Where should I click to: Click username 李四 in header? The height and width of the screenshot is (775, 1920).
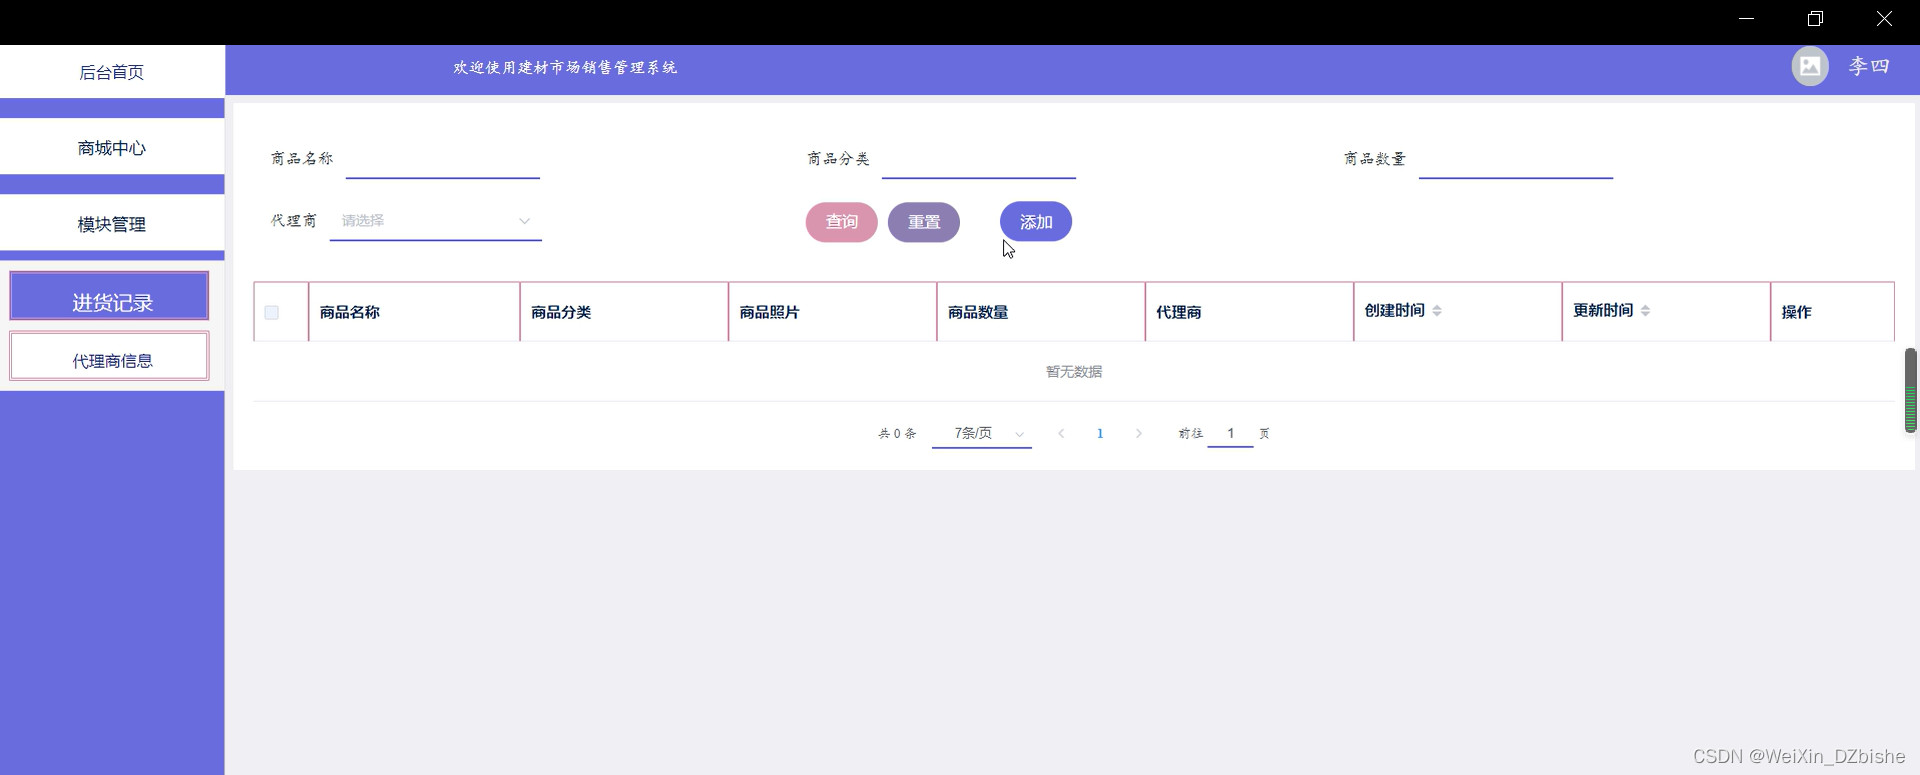1868,67
